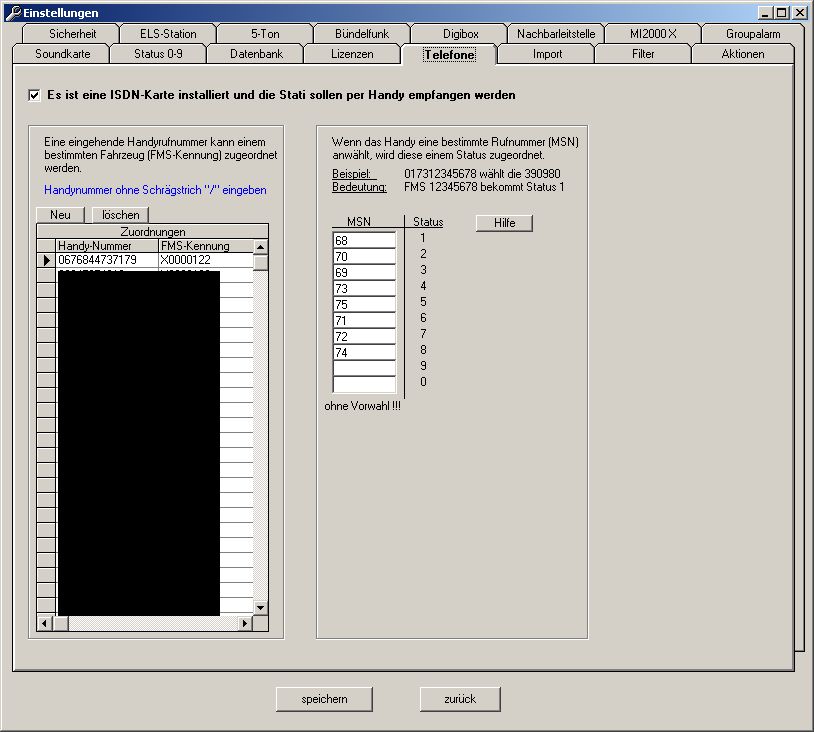
Task: Click the empty MSN field for Status 9
Action: point(364,368)
